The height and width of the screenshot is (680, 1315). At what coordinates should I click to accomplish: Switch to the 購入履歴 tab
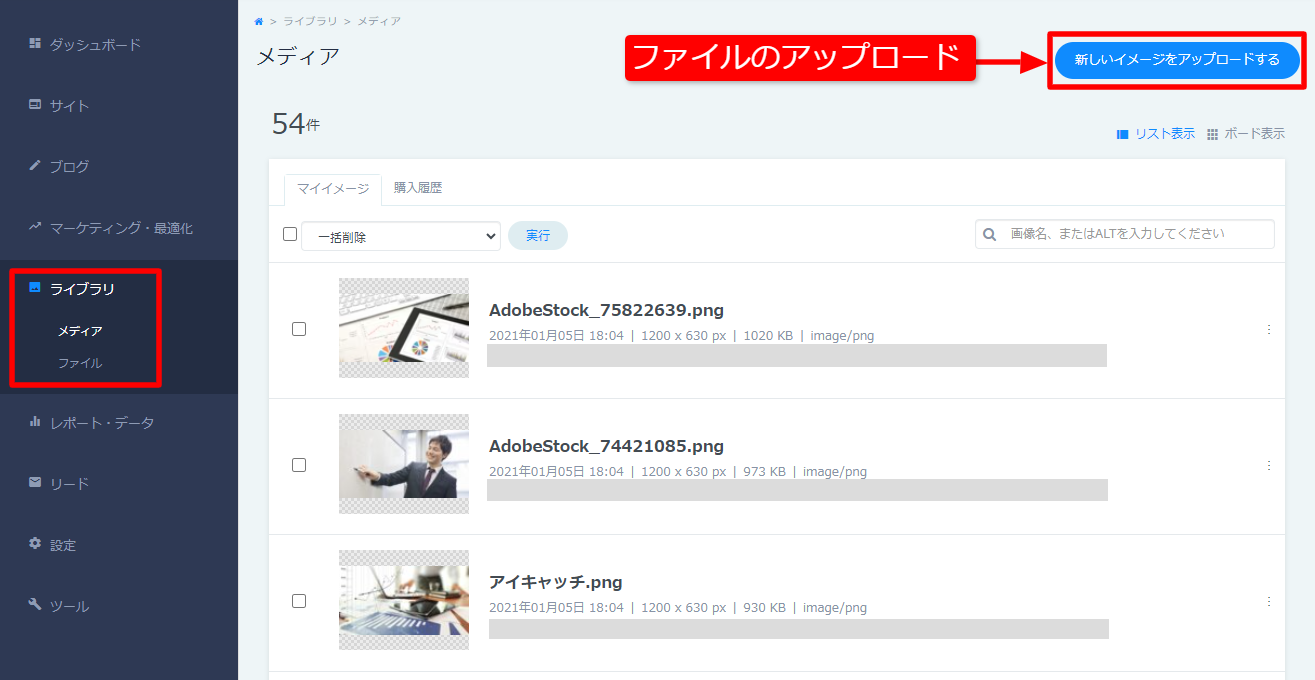418,187
